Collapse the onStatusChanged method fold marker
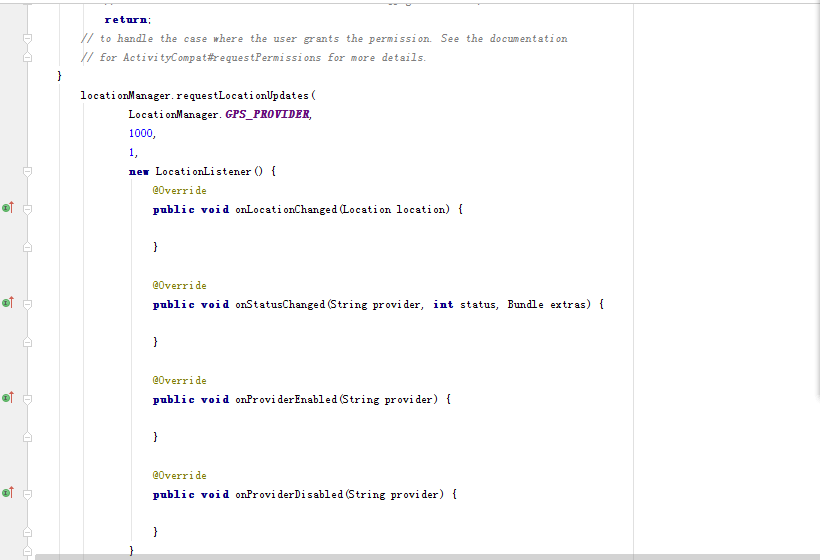The height and width of the screenshot is (560, 820). [x=28, y=304]
